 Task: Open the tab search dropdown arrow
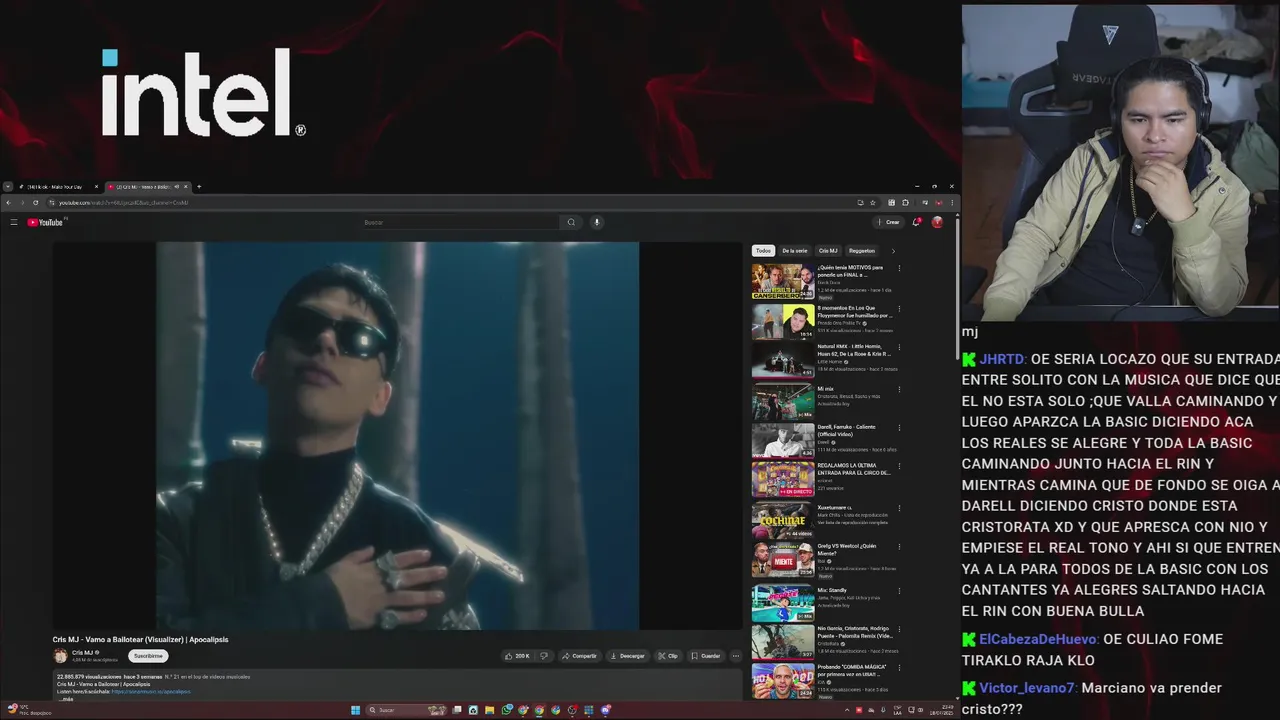[8, 187]
